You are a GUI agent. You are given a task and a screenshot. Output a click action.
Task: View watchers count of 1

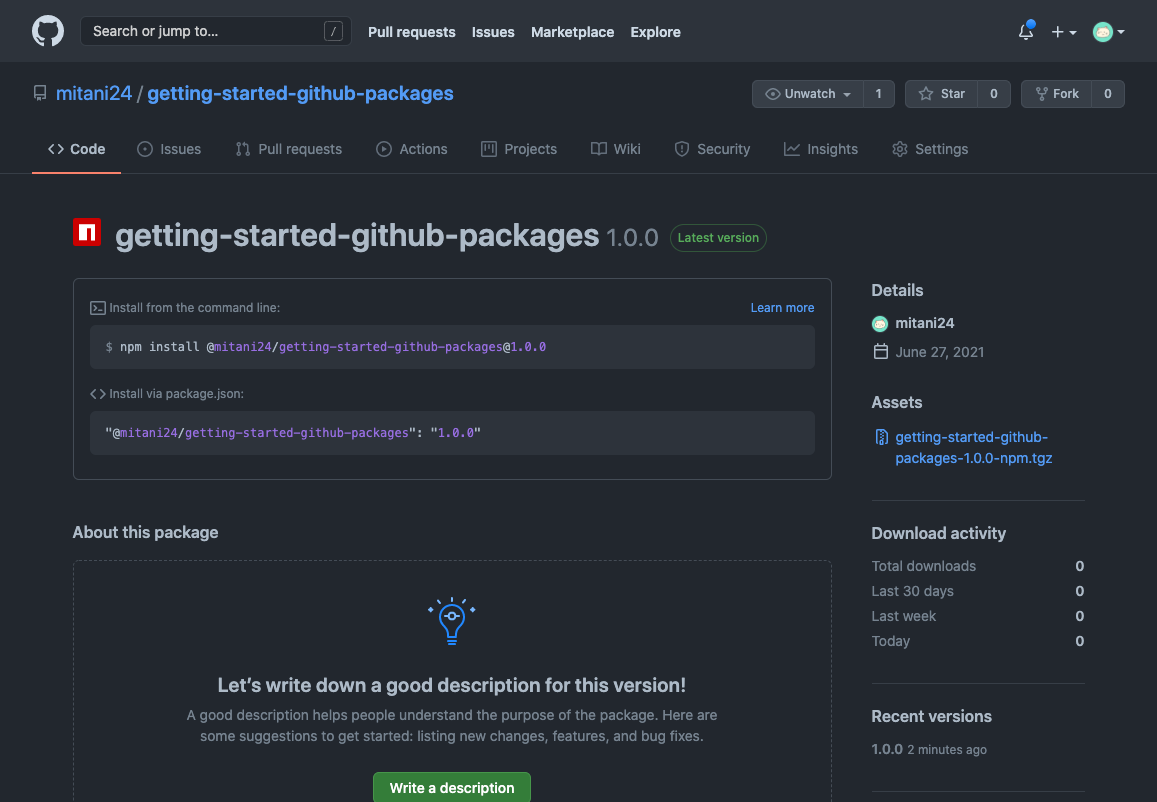(878, 94)
